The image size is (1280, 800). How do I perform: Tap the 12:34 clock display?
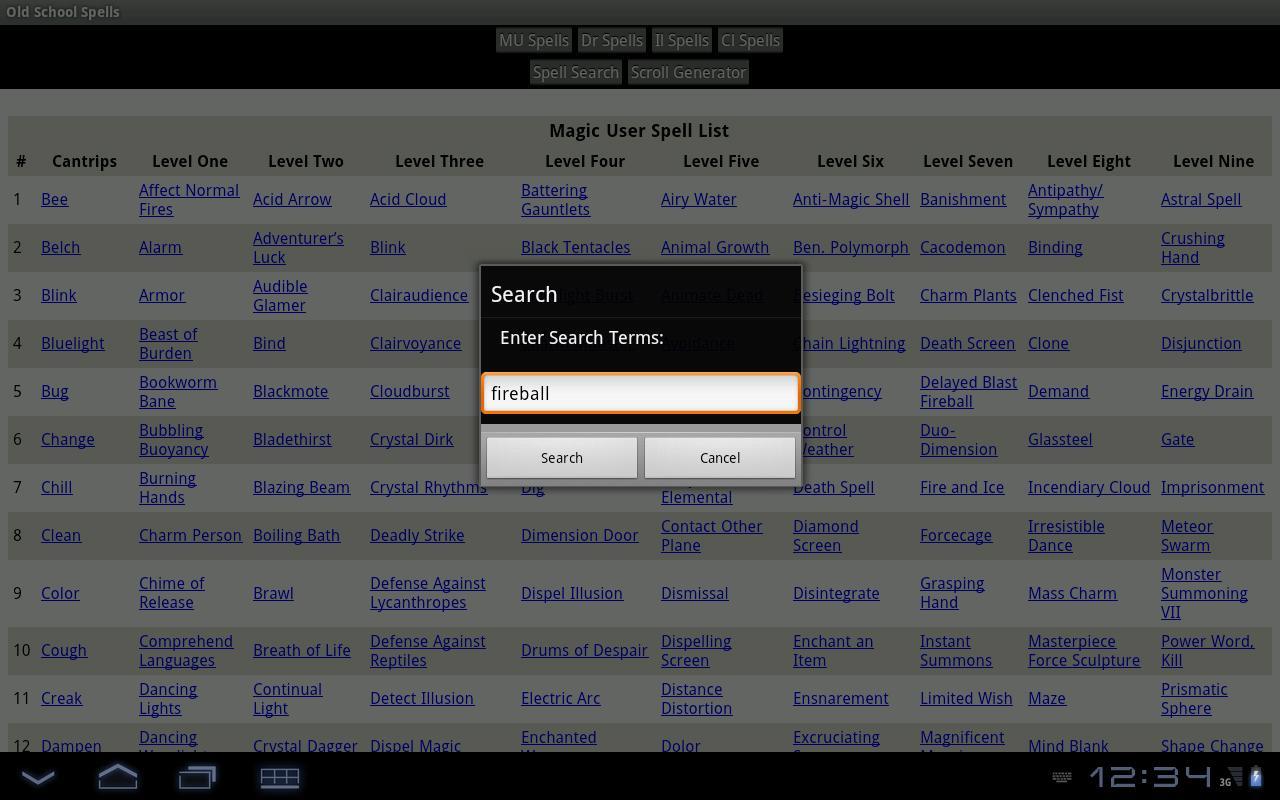[x=1149, y=777]
